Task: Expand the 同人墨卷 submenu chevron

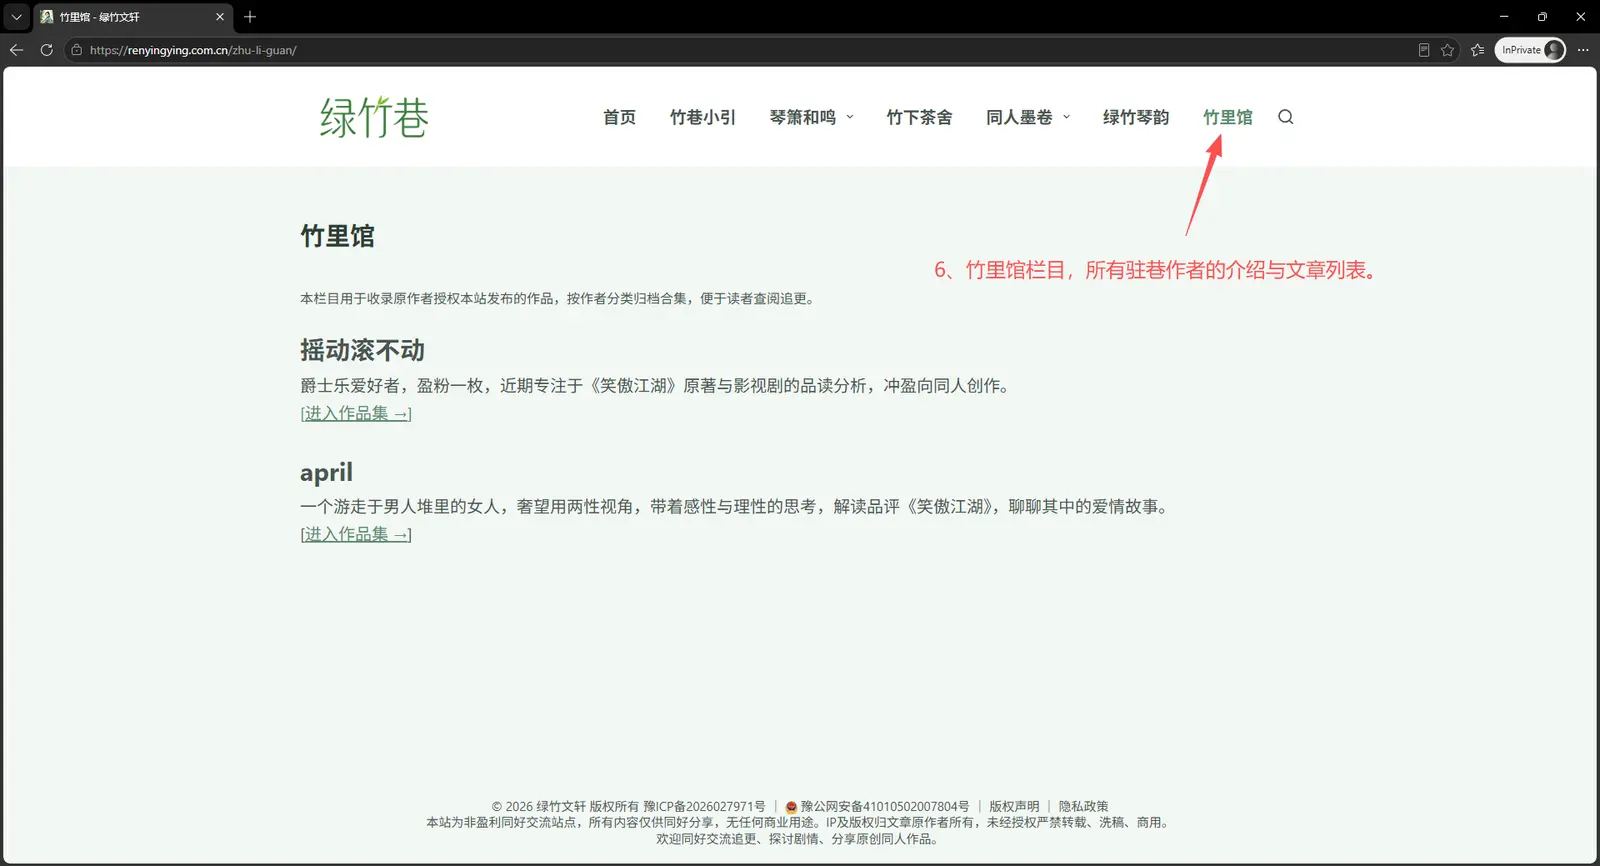Action: pos(1066,117)
